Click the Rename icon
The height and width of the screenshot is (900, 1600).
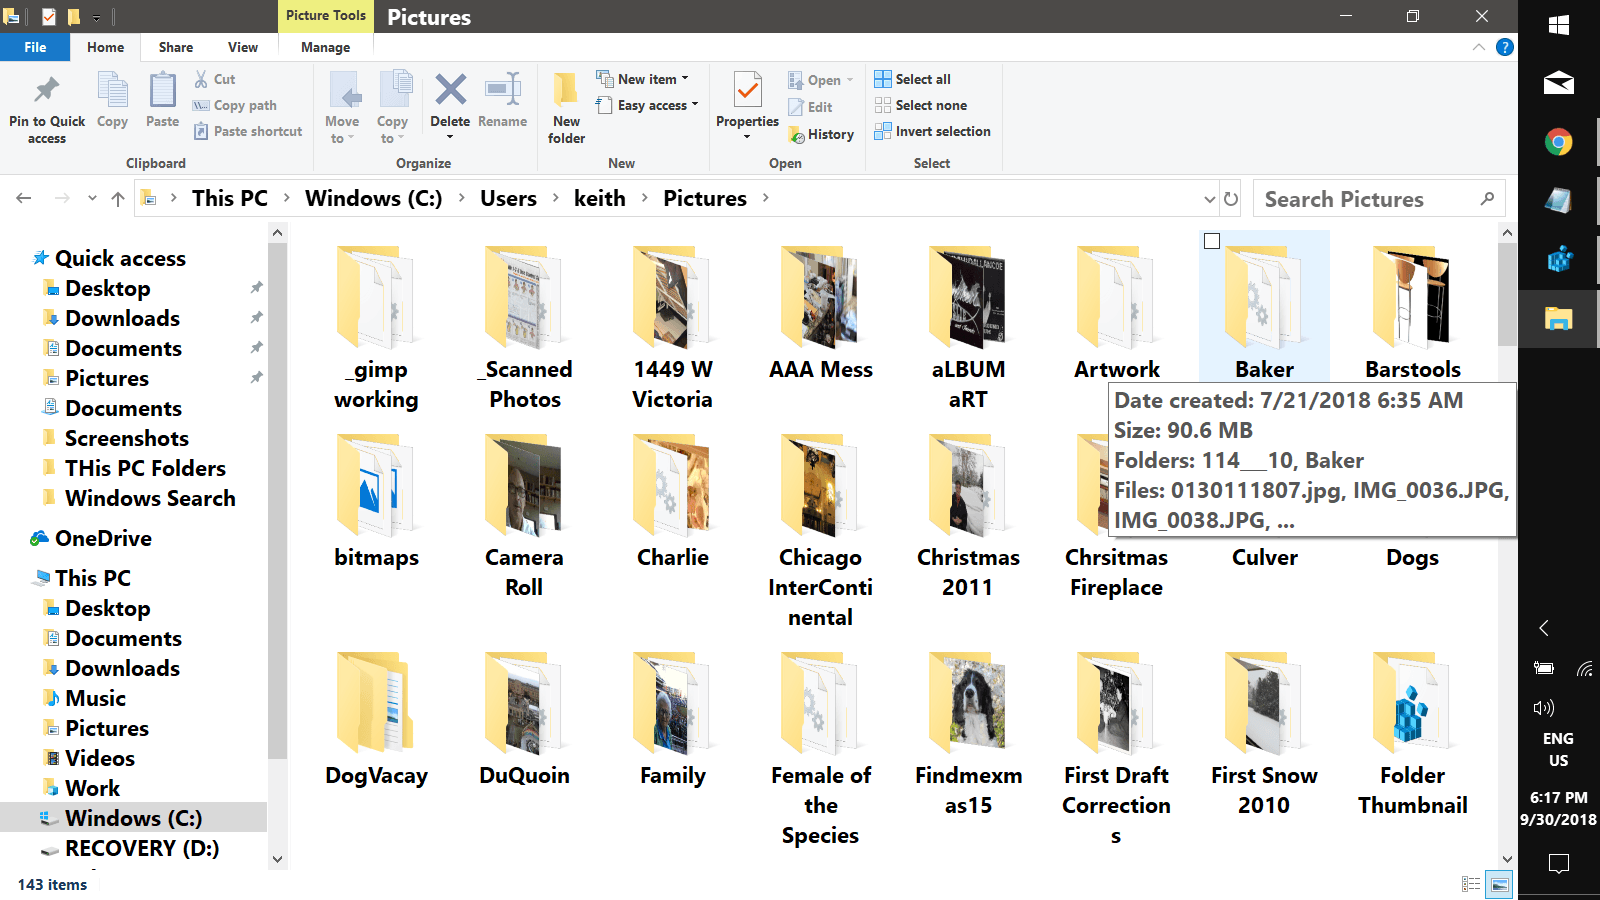(x=502, y=90)
